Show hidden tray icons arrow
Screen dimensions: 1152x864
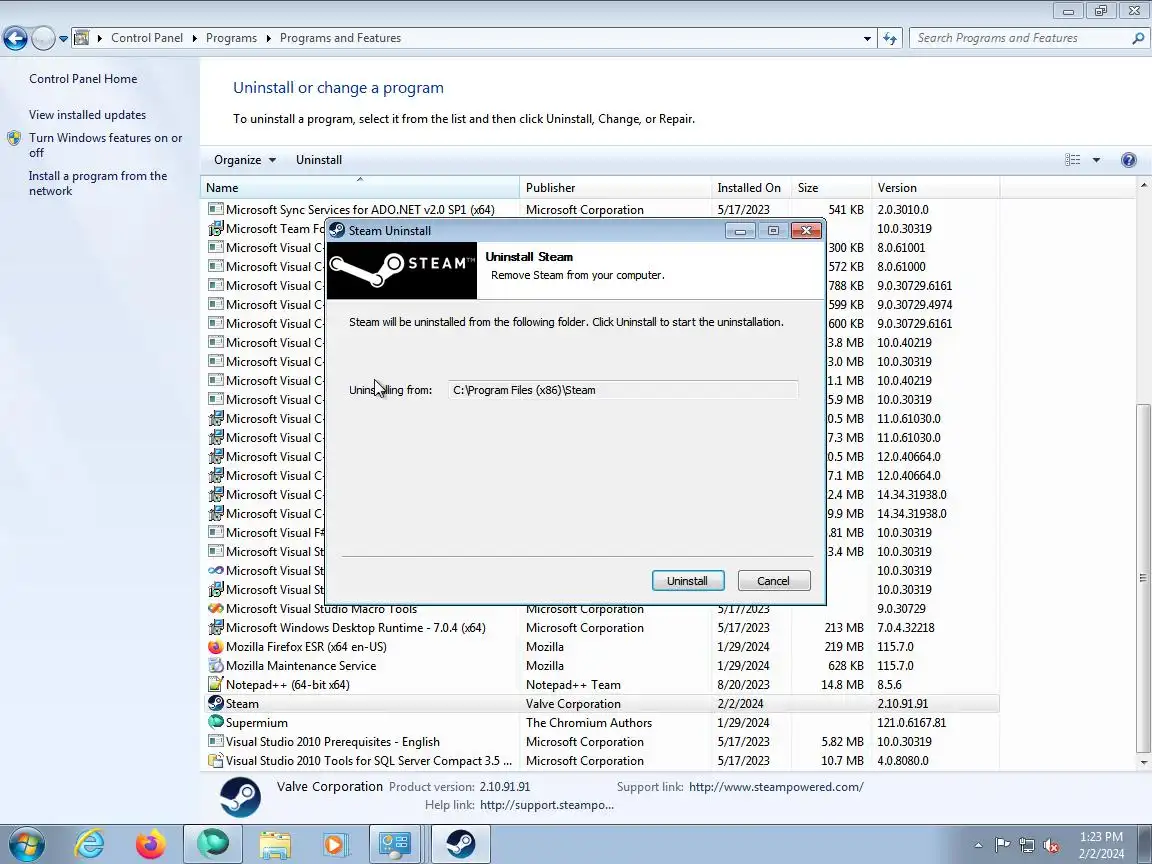pos(978,846)
